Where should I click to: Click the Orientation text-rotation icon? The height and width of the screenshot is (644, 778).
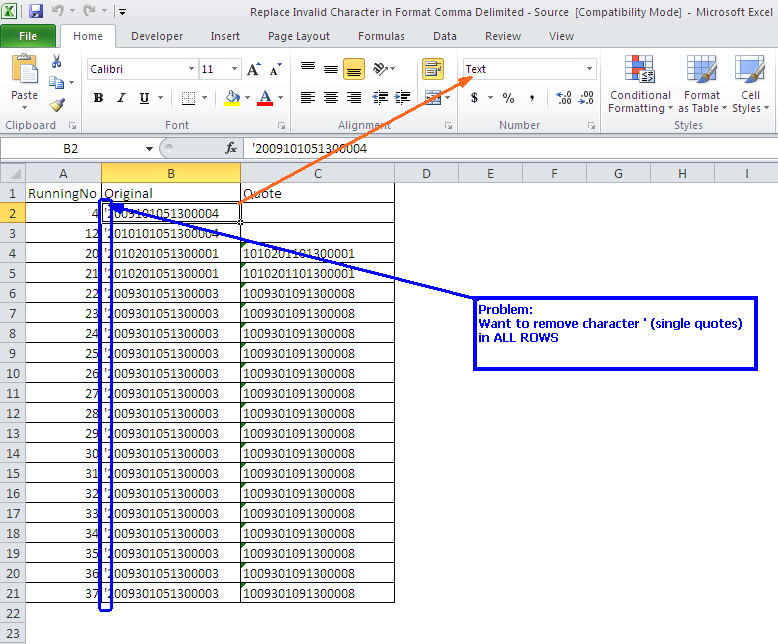click(x=380, y=69)
